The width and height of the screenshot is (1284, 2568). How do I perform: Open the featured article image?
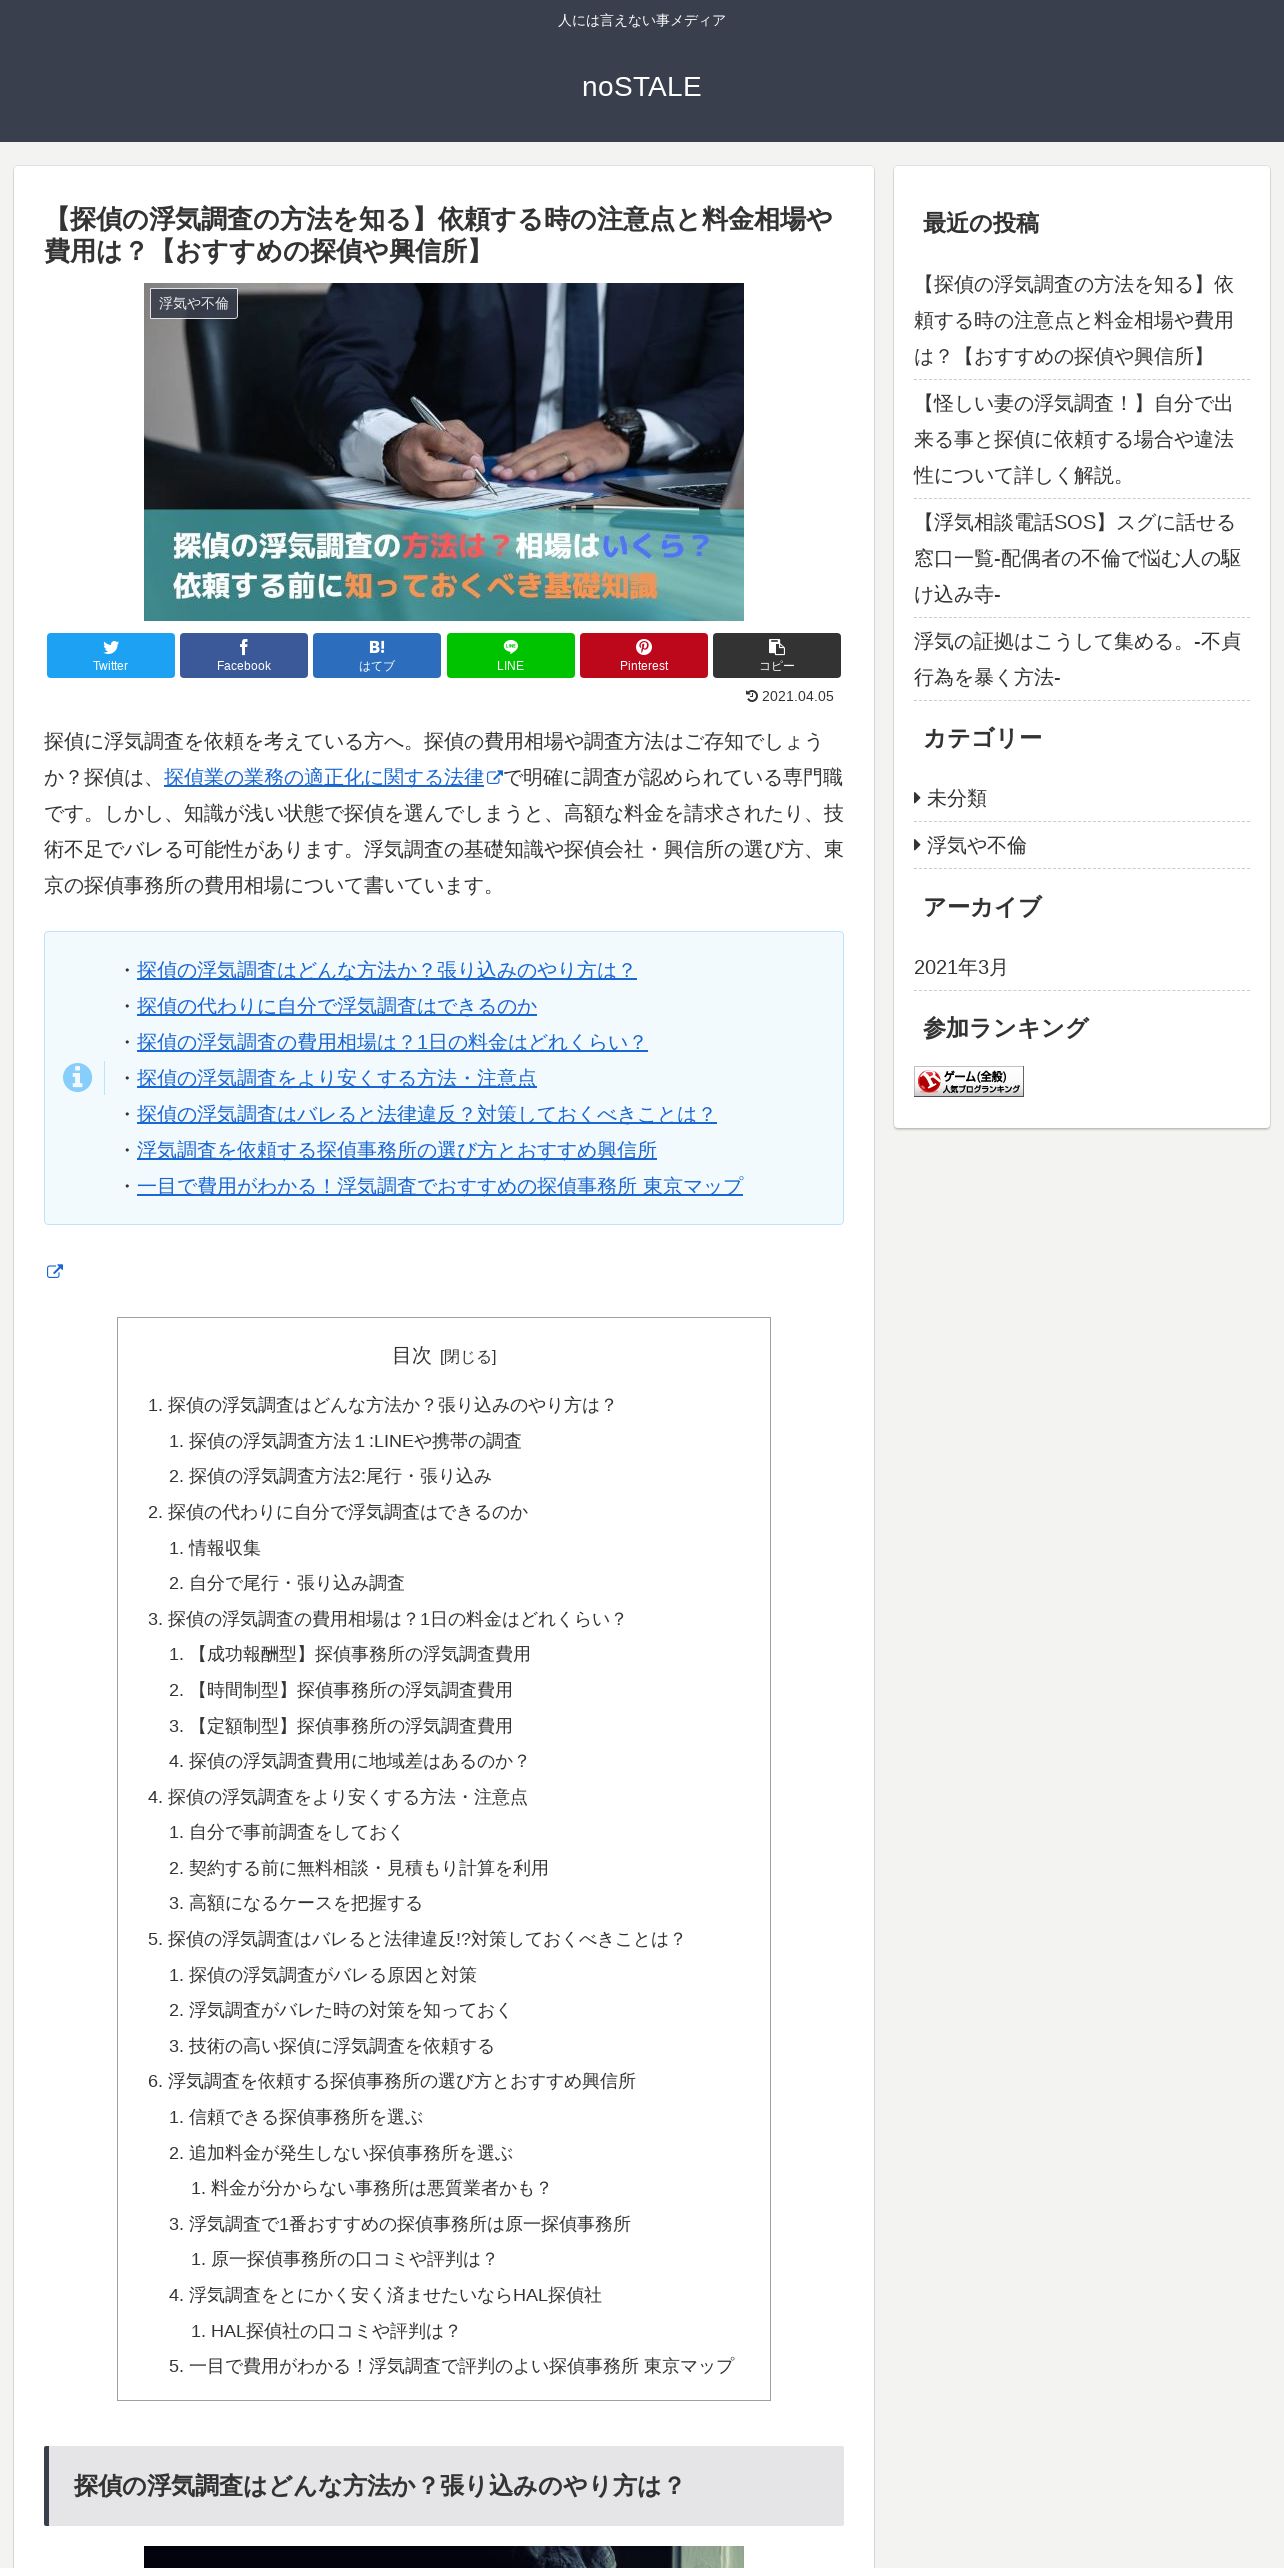444,452
